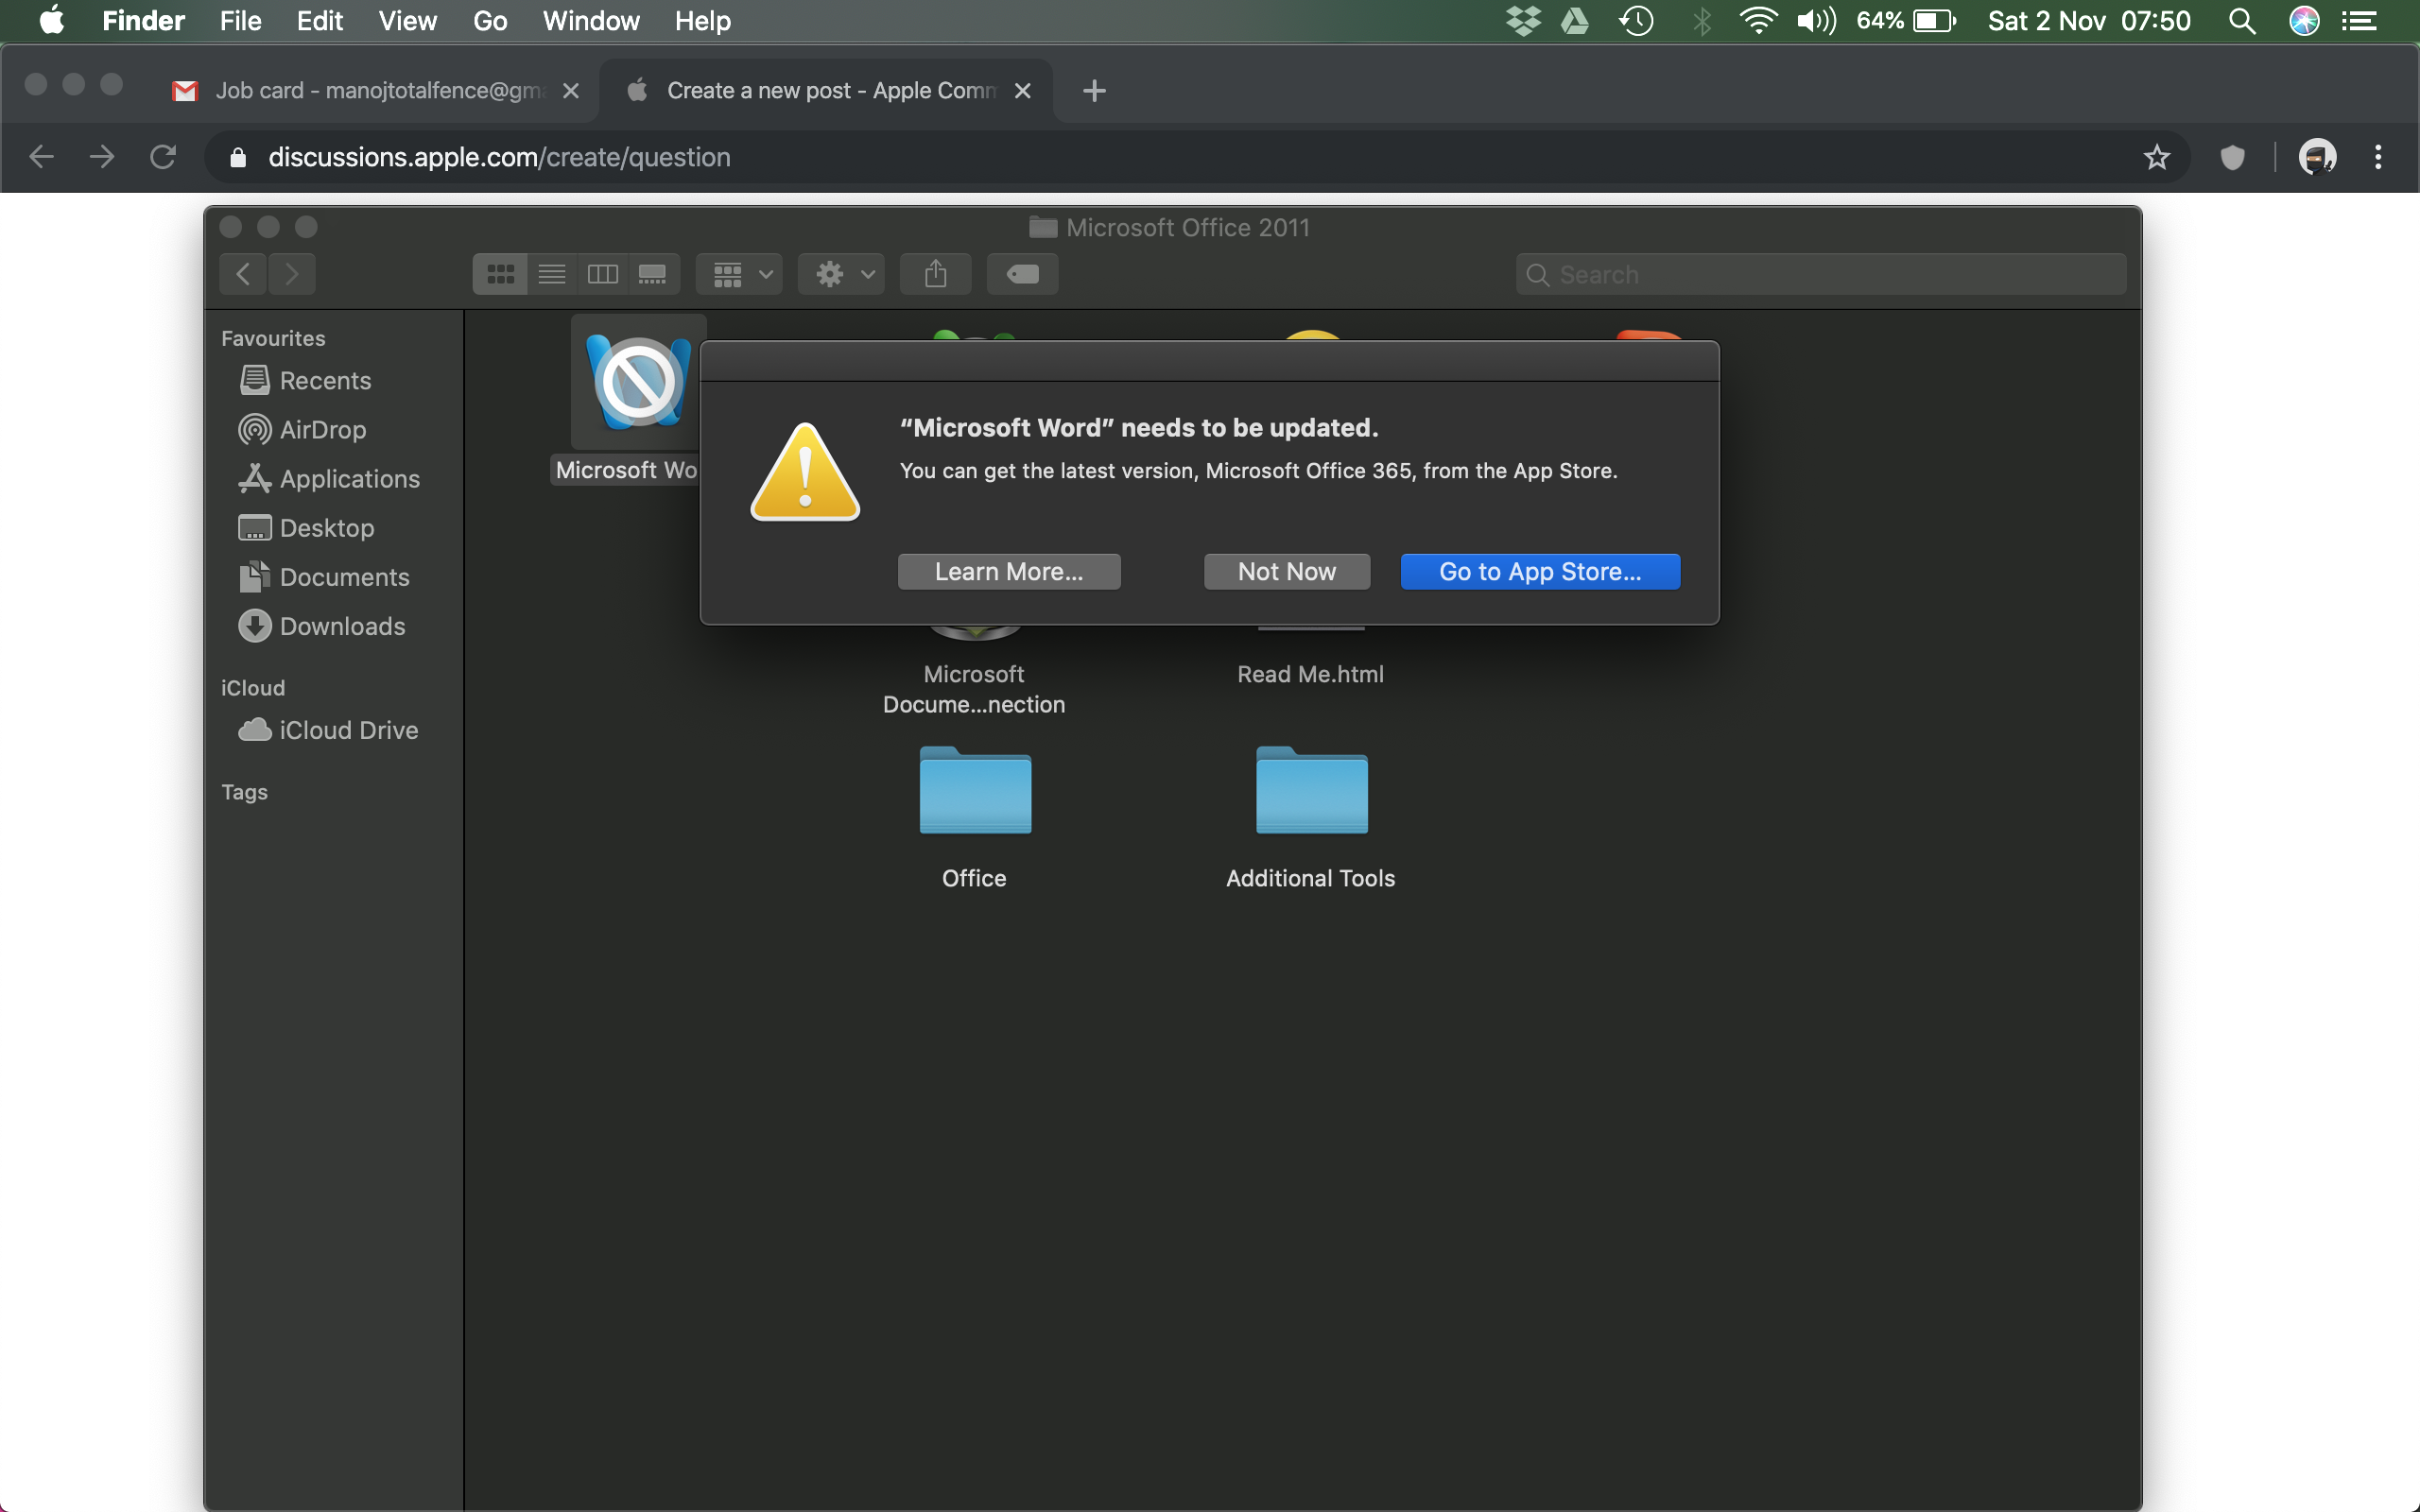The width and height of the screenshot is (2420, 1512).
Task: Open the Wi-Fi status menu
Action: 1757,21
